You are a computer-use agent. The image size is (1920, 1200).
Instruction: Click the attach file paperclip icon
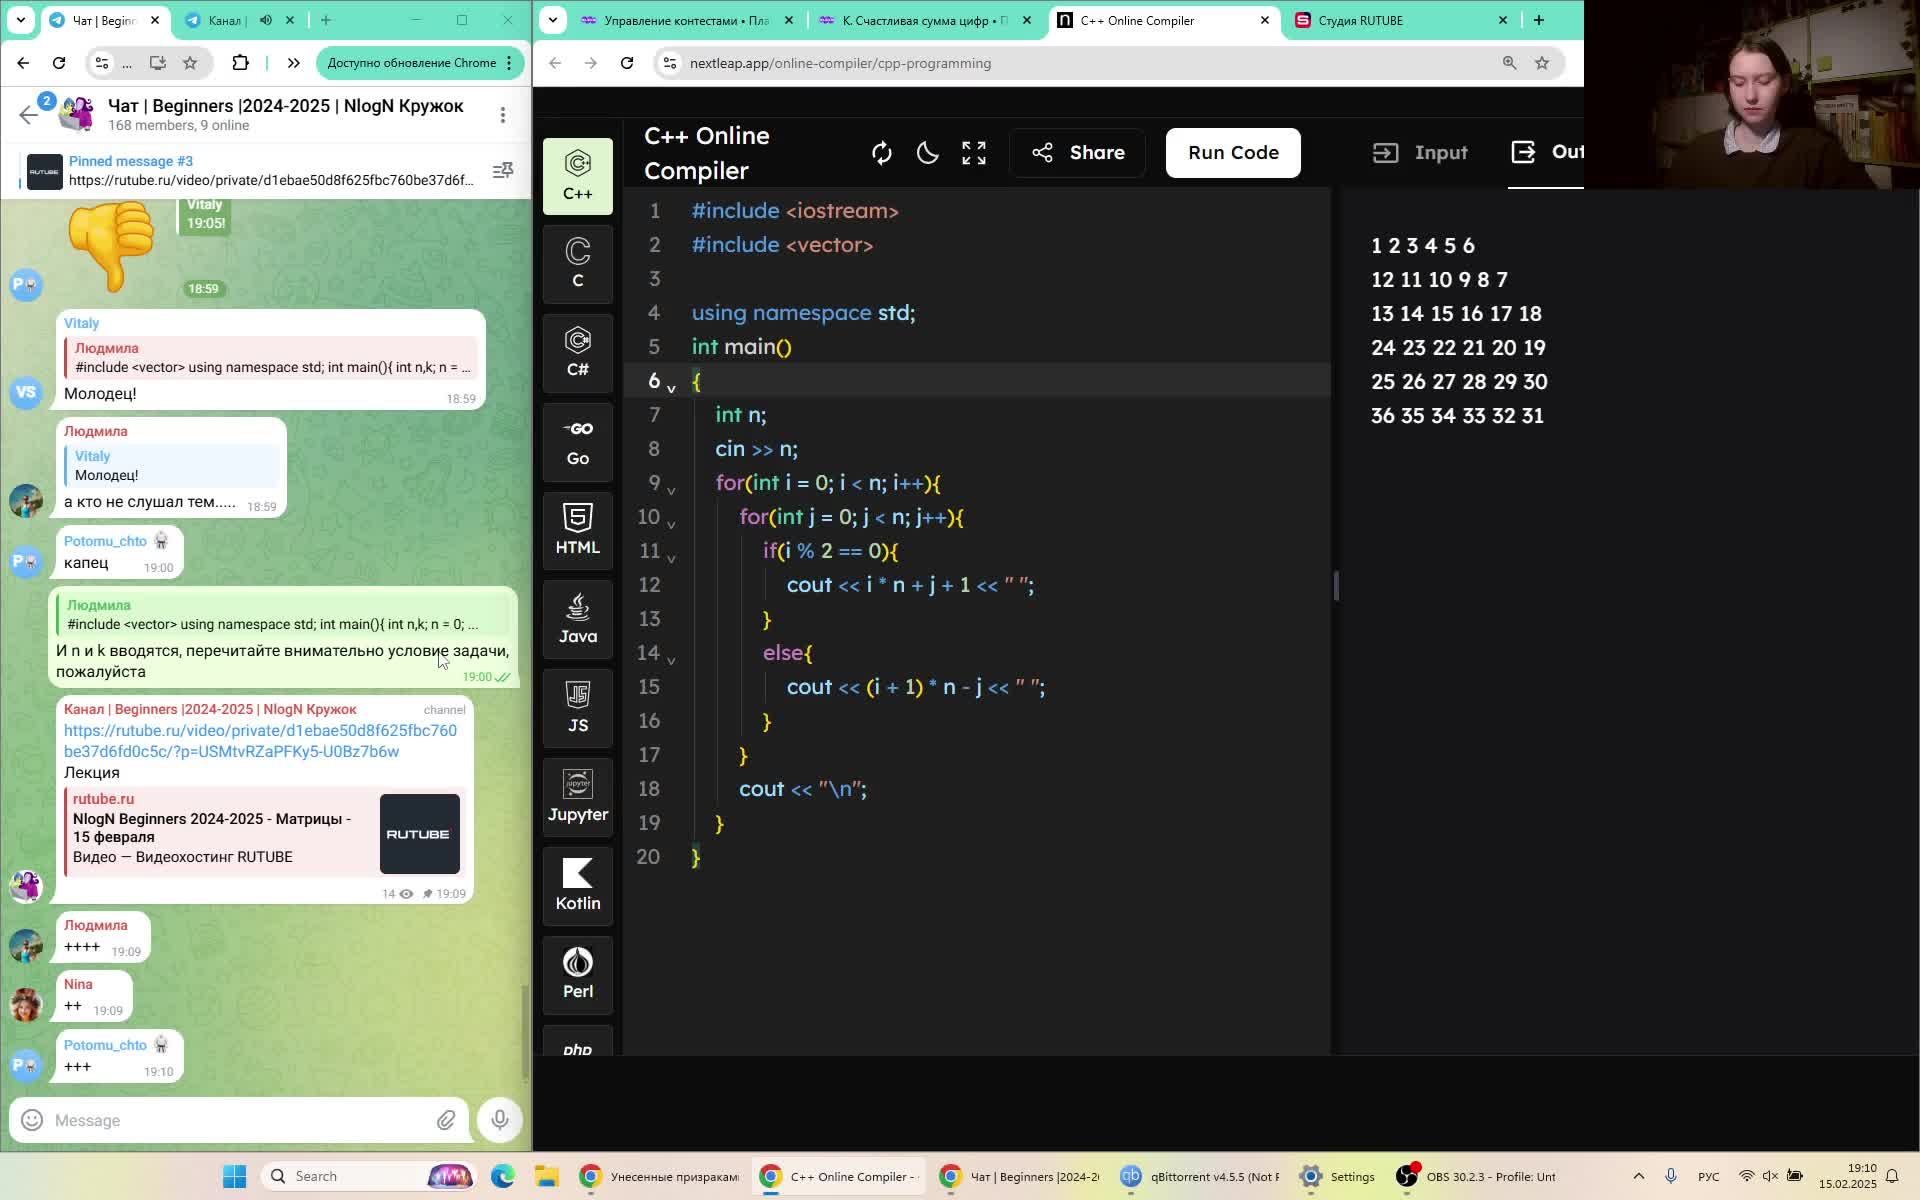[x=446, y=1120]
